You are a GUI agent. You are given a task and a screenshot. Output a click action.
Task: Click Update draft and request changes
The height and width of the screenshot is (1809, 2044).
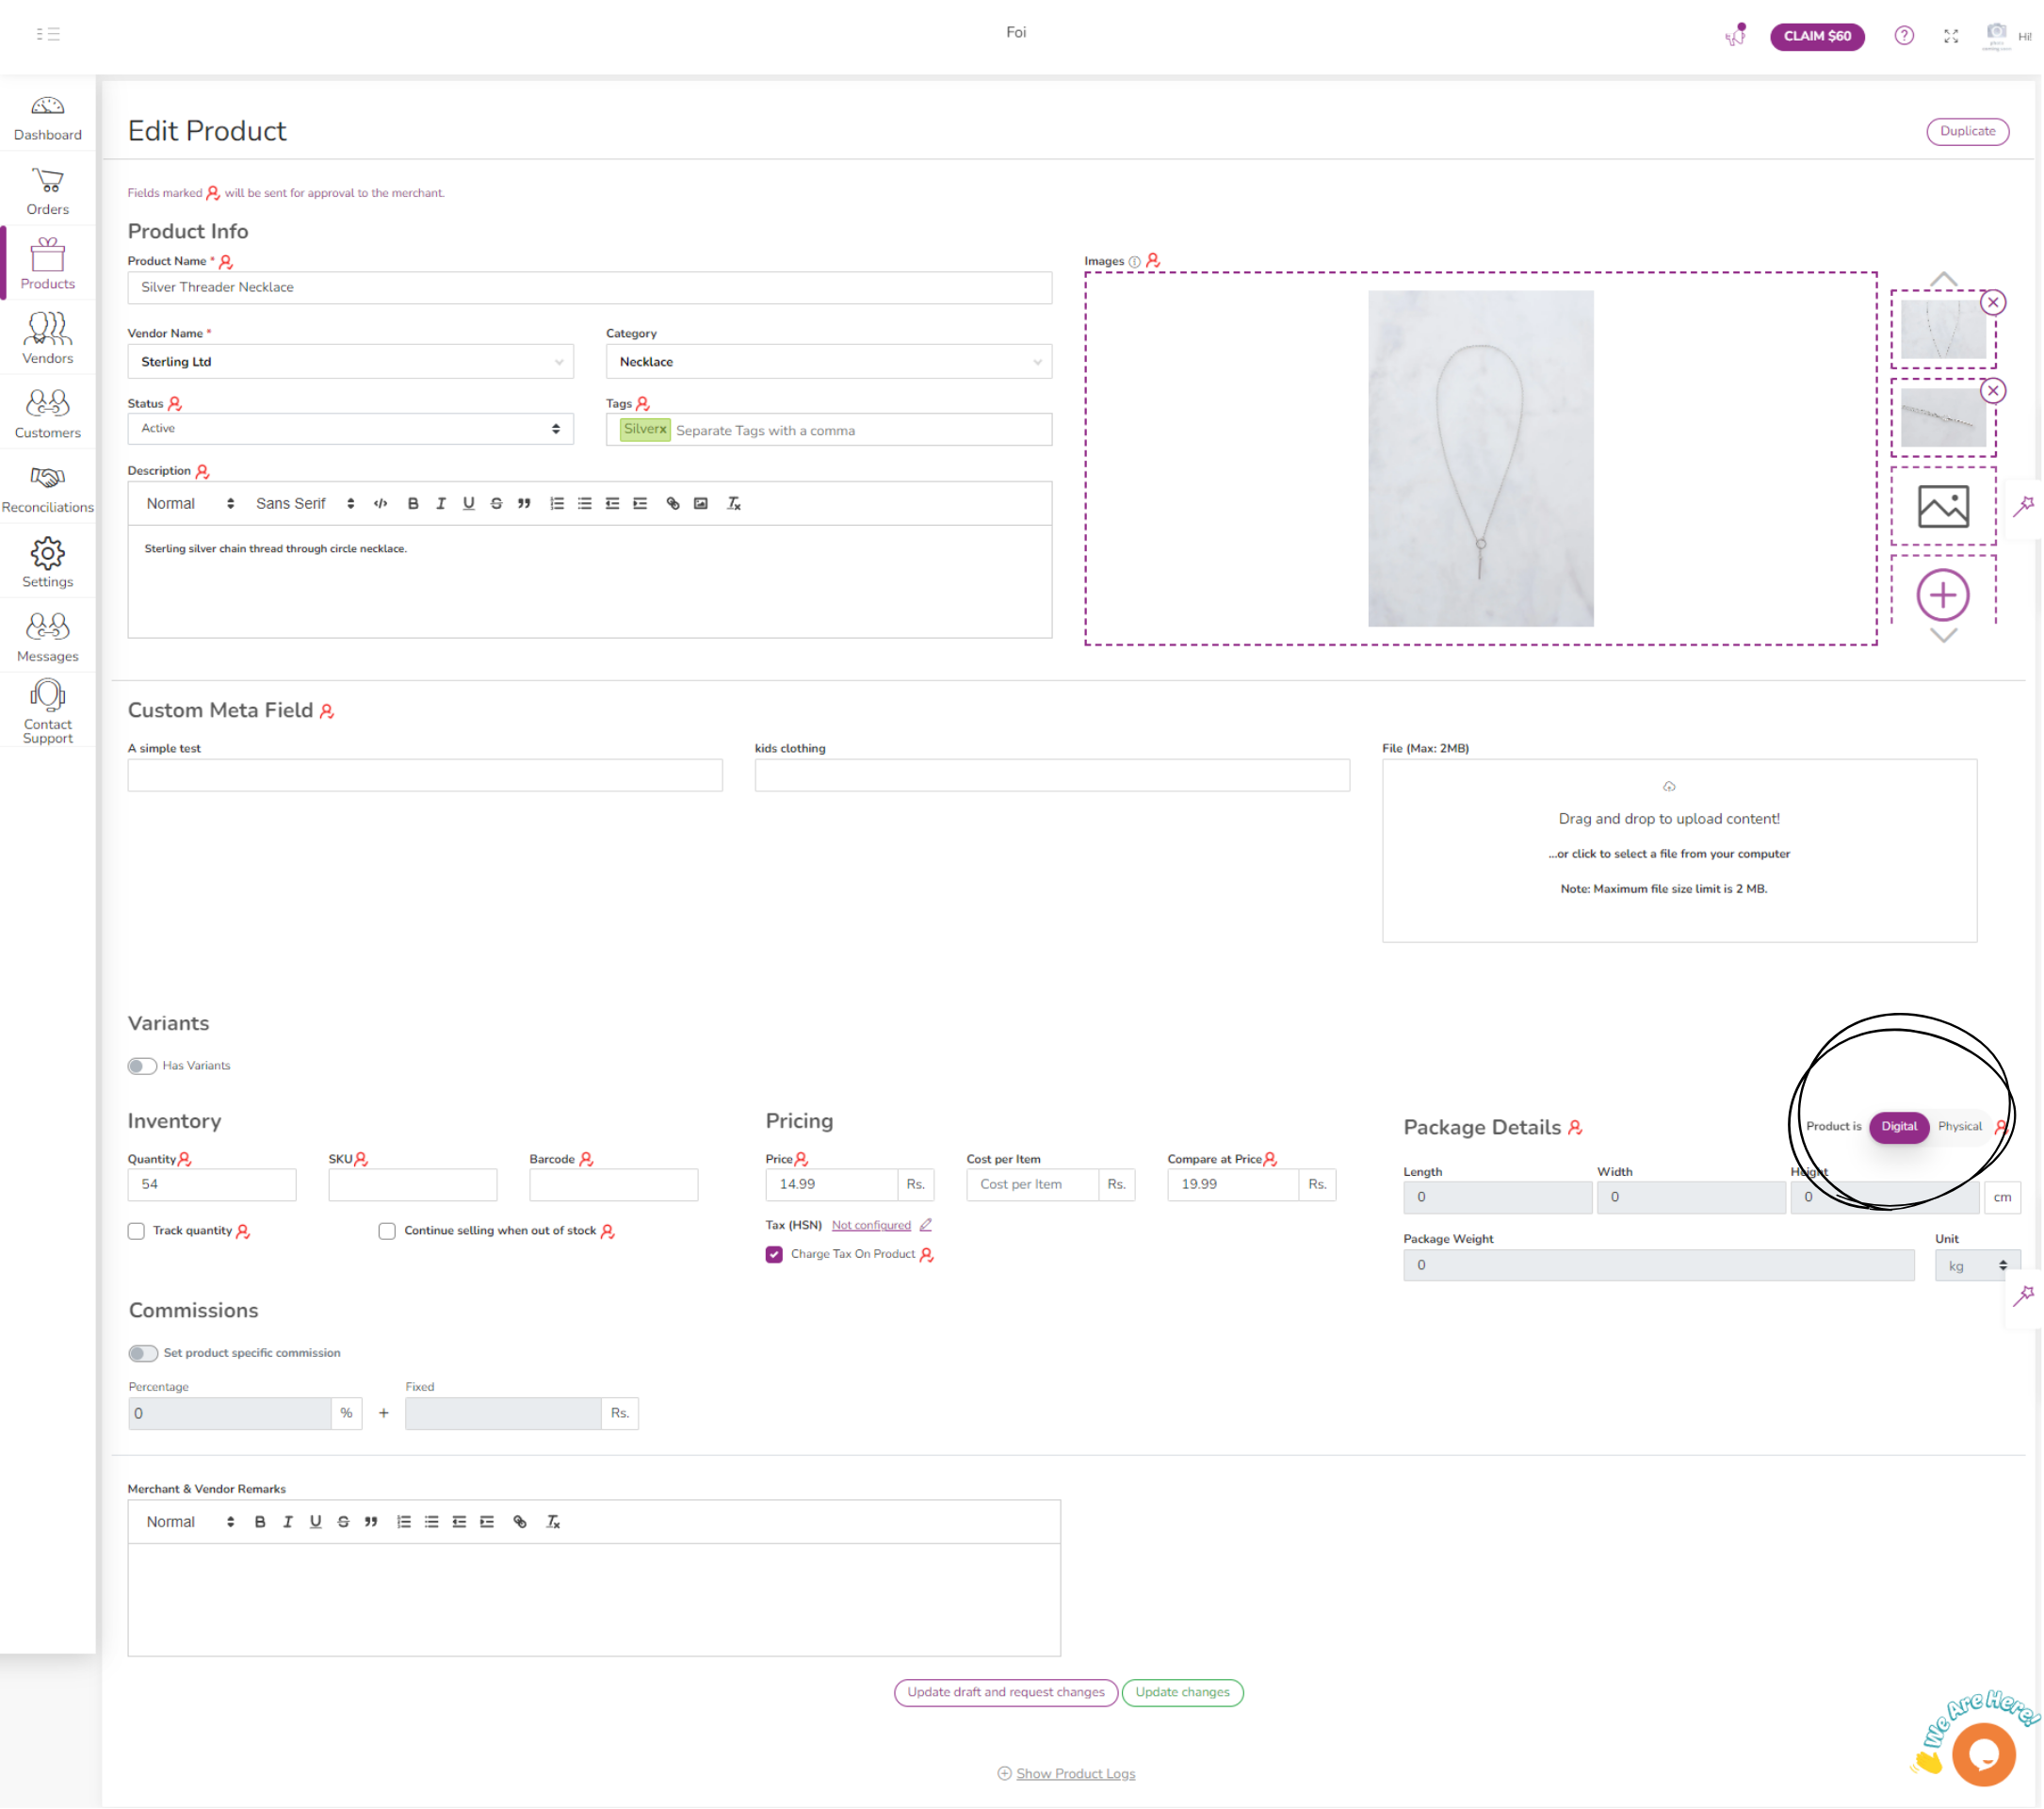point(1006,1693)
